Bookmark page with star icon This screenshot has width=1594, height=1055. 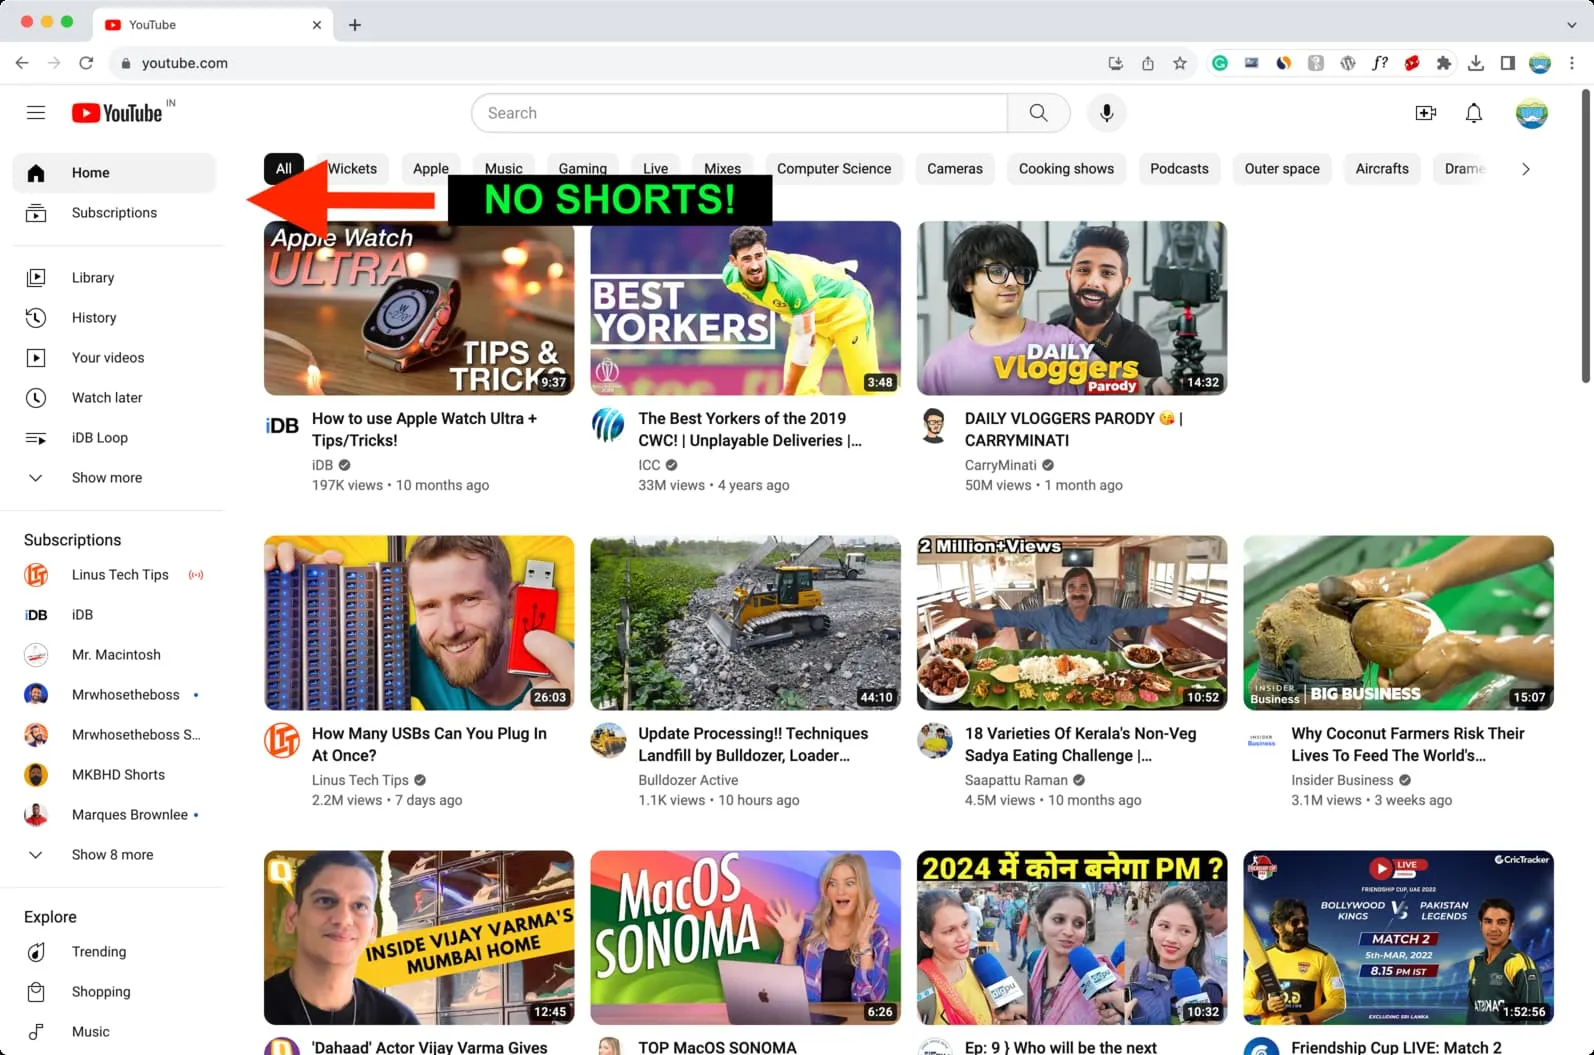click(x=1180, y=63)
